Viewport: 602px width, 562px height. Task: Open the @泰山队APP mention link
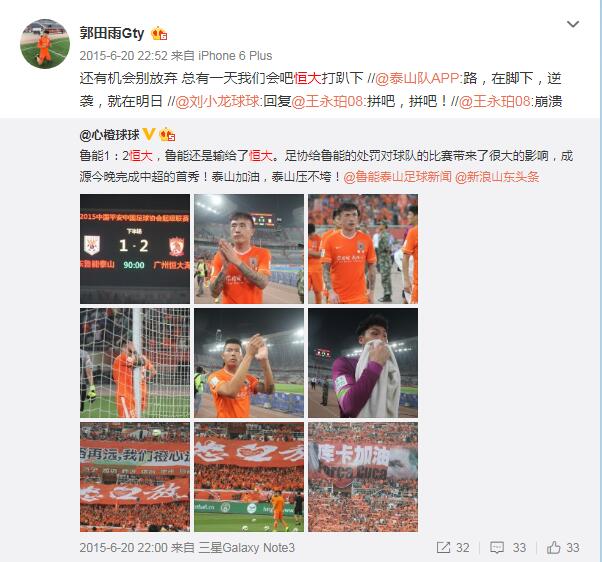tap(417, 78)
